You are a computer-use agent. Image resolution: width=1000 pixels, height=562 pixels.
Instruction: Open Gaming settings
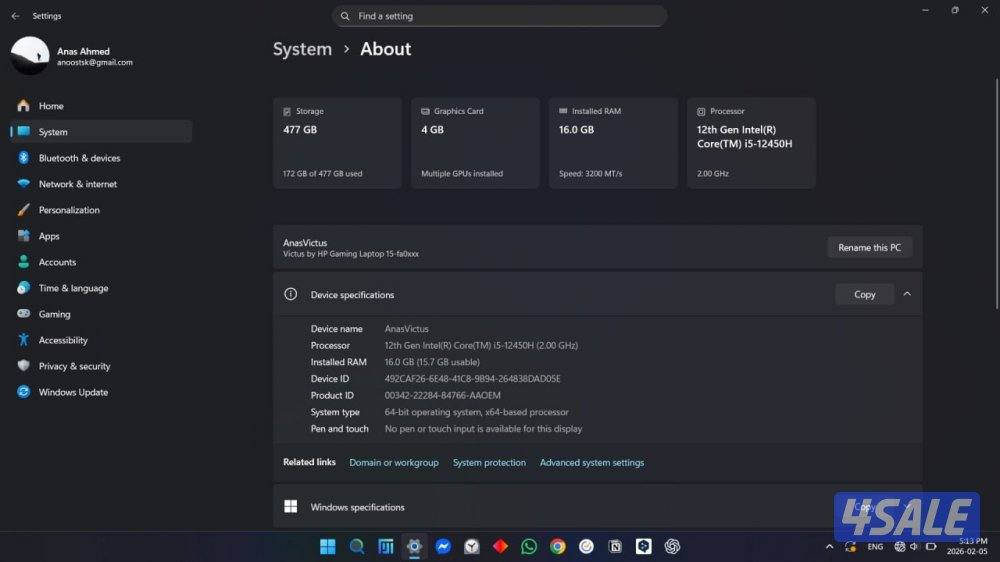pos(102,314)
